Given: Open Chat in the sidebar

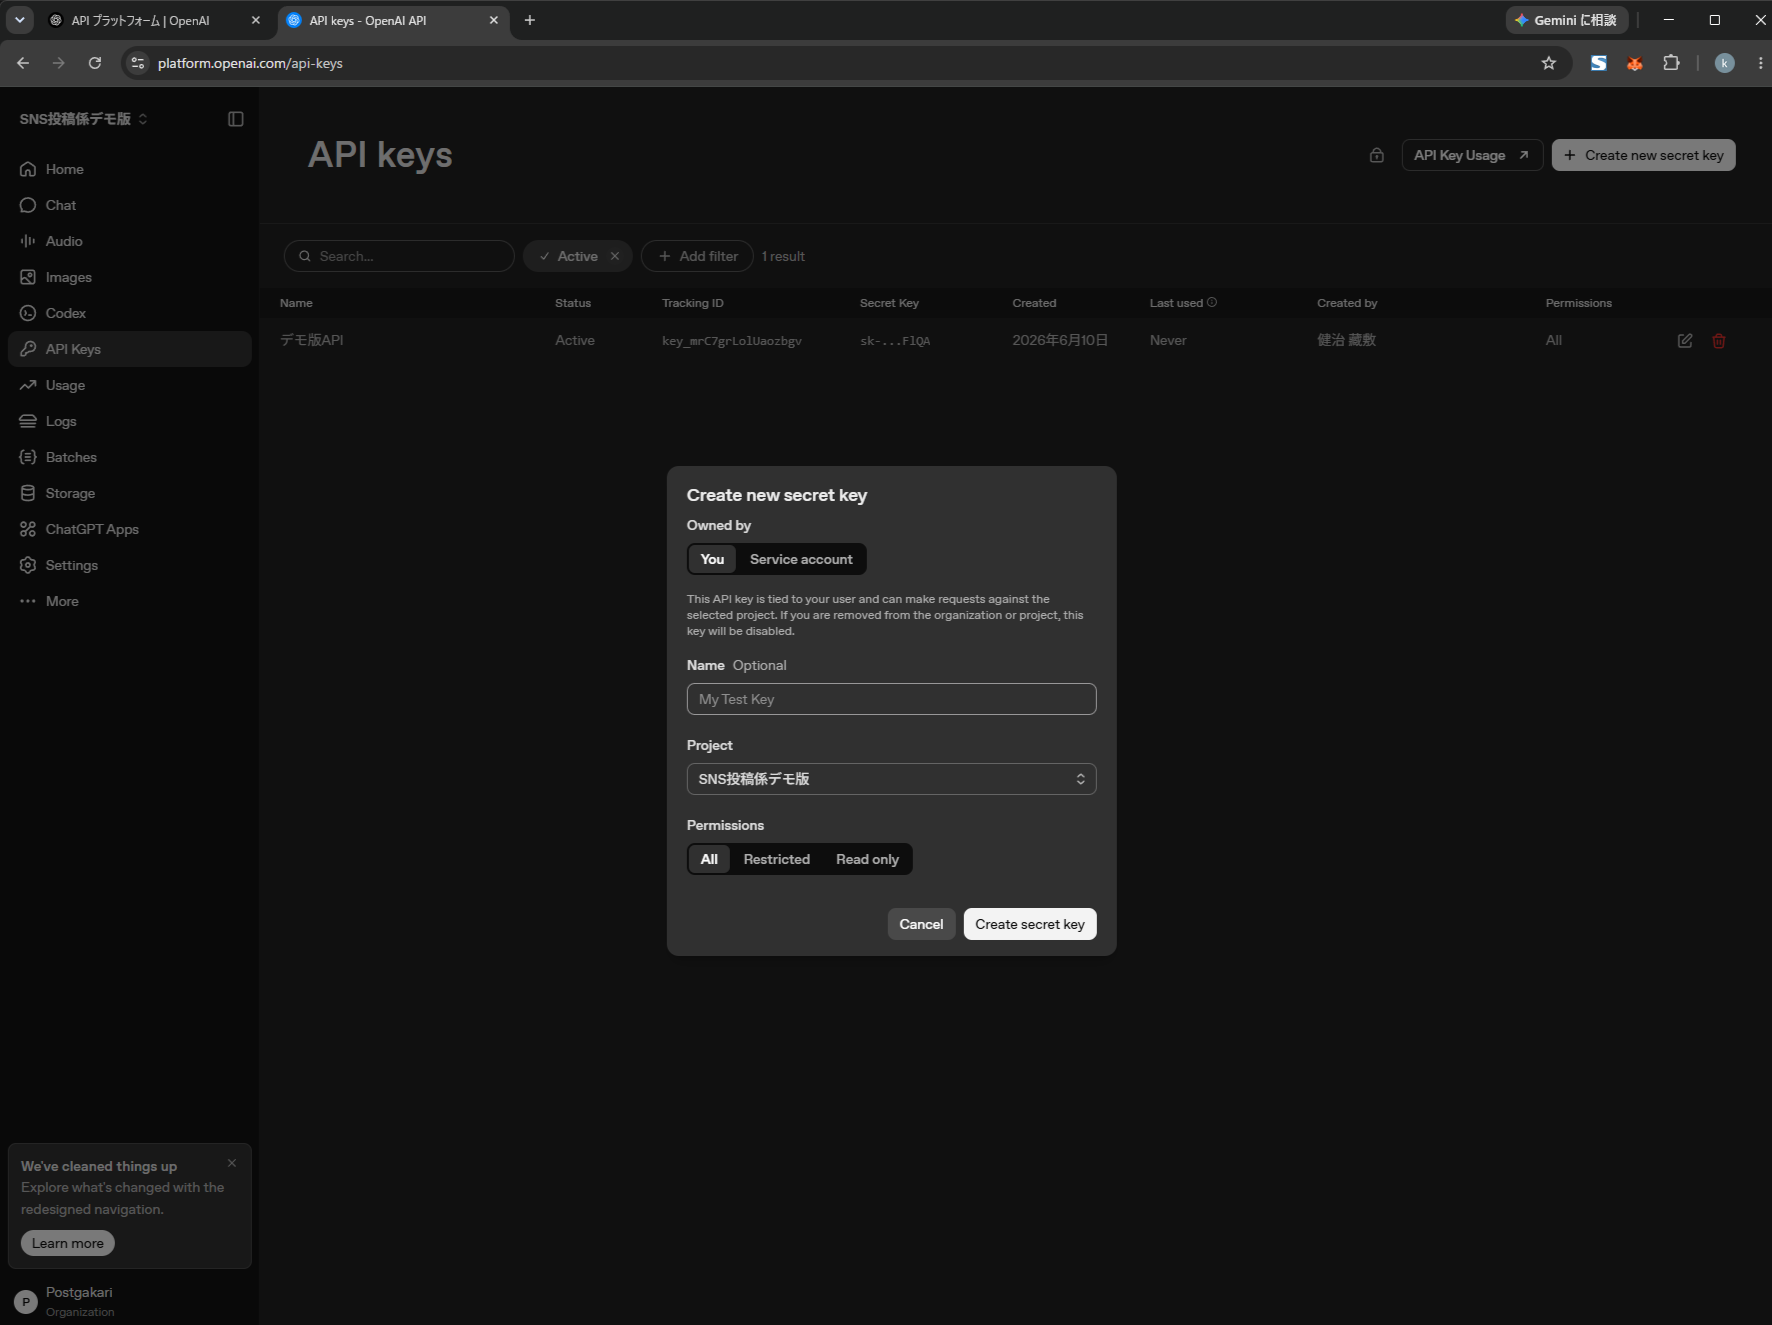Looking at the screenshot, I should point(129,205).
